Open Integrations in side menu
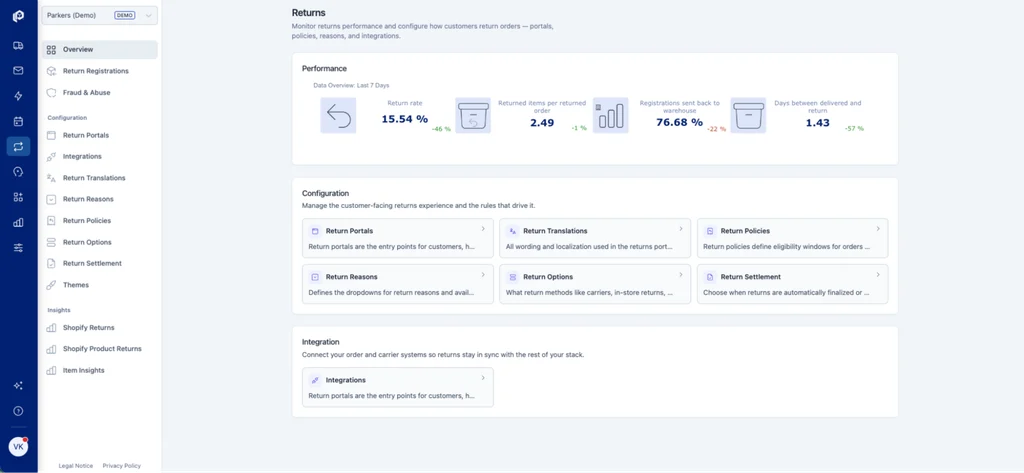The width and height of the screenshot is (1024, 473). click(99, 157)
